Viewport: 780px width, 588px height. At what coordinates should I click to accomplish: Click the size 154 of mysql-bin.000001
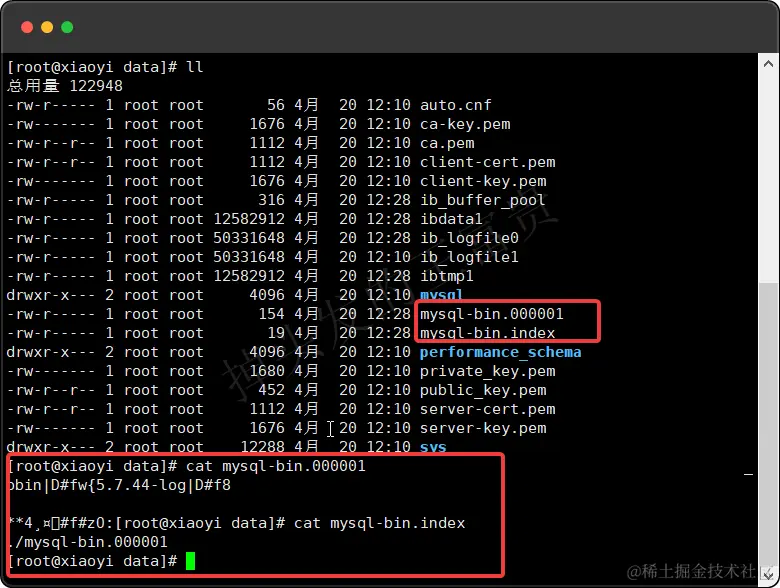(271, 314)
